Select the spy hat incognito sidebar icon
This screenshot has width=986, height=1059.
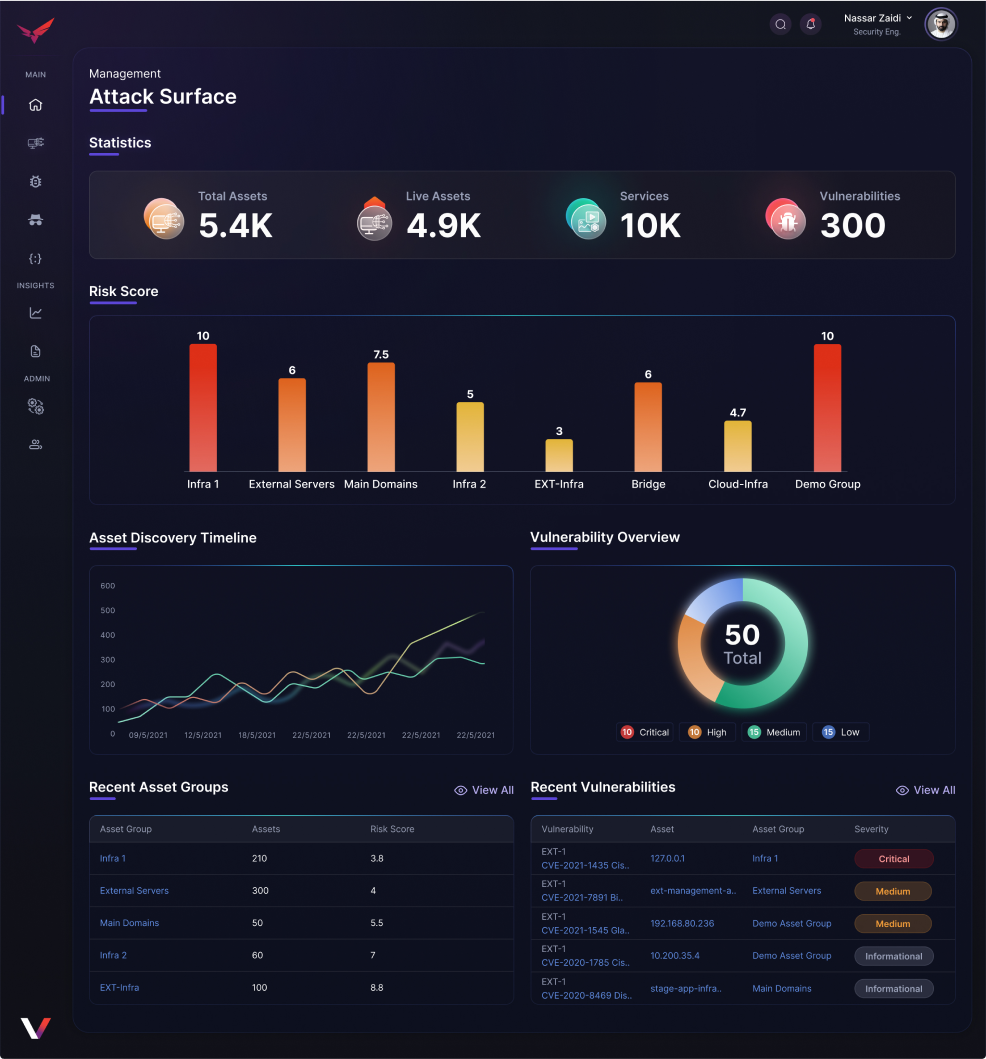pos(36,220)
